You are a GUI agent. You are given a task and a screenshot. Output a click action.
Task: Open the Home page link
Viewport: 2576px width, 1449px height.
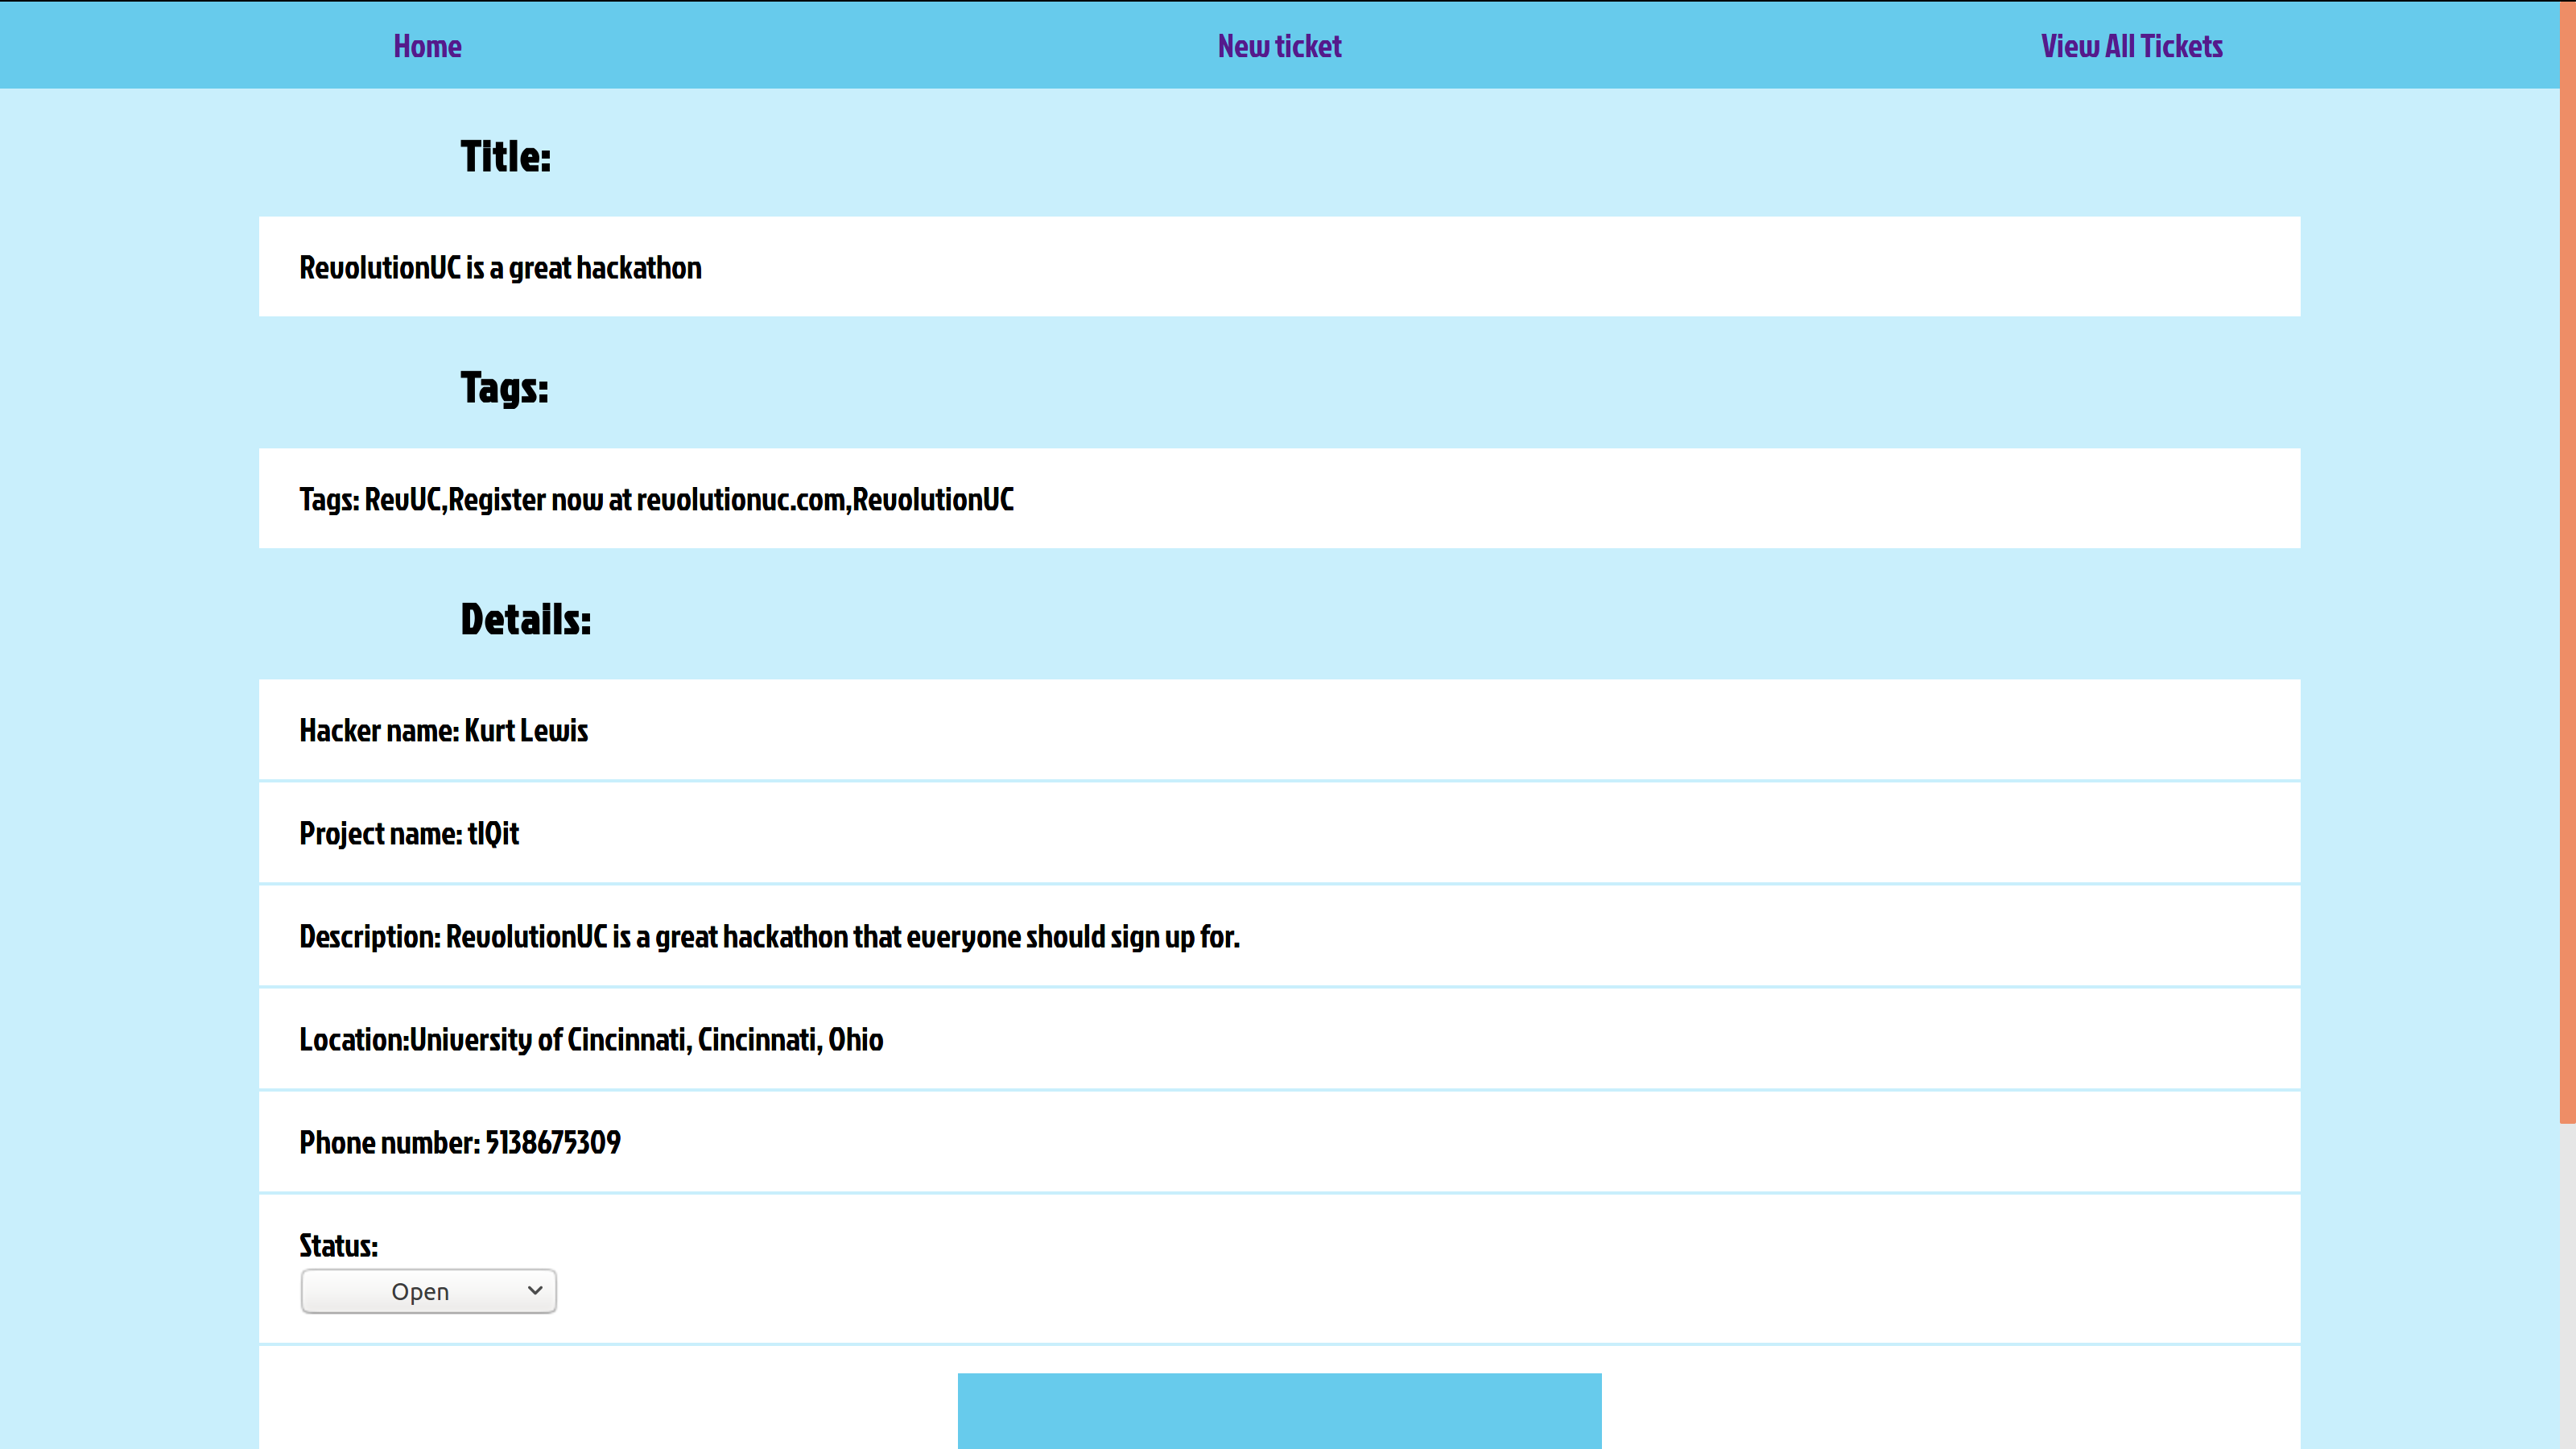coord(427,46)
